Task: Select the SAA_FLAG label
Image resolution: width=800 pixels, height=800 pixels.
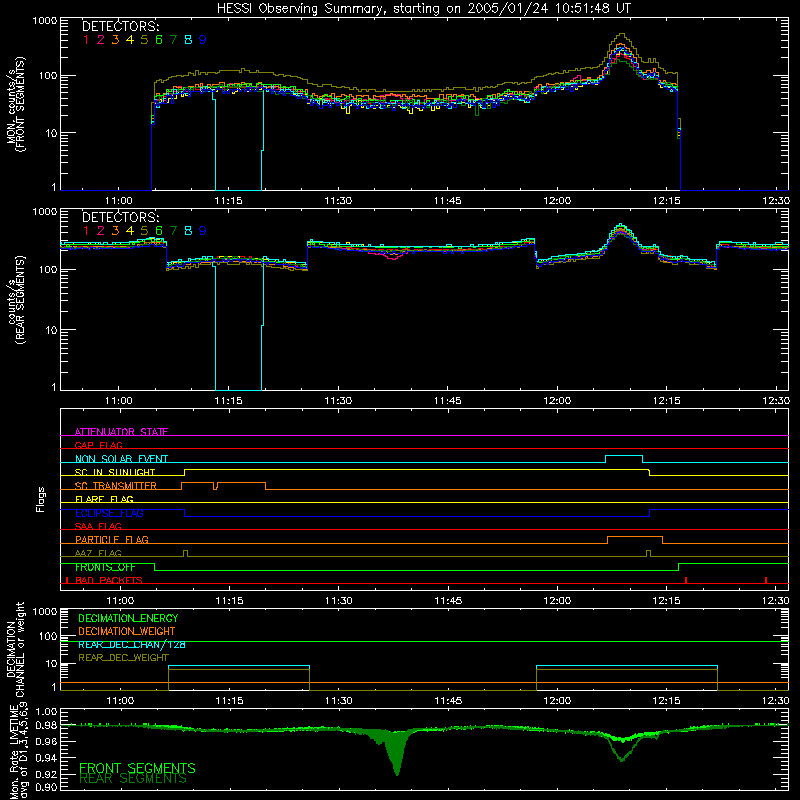Action: point(98,526)
